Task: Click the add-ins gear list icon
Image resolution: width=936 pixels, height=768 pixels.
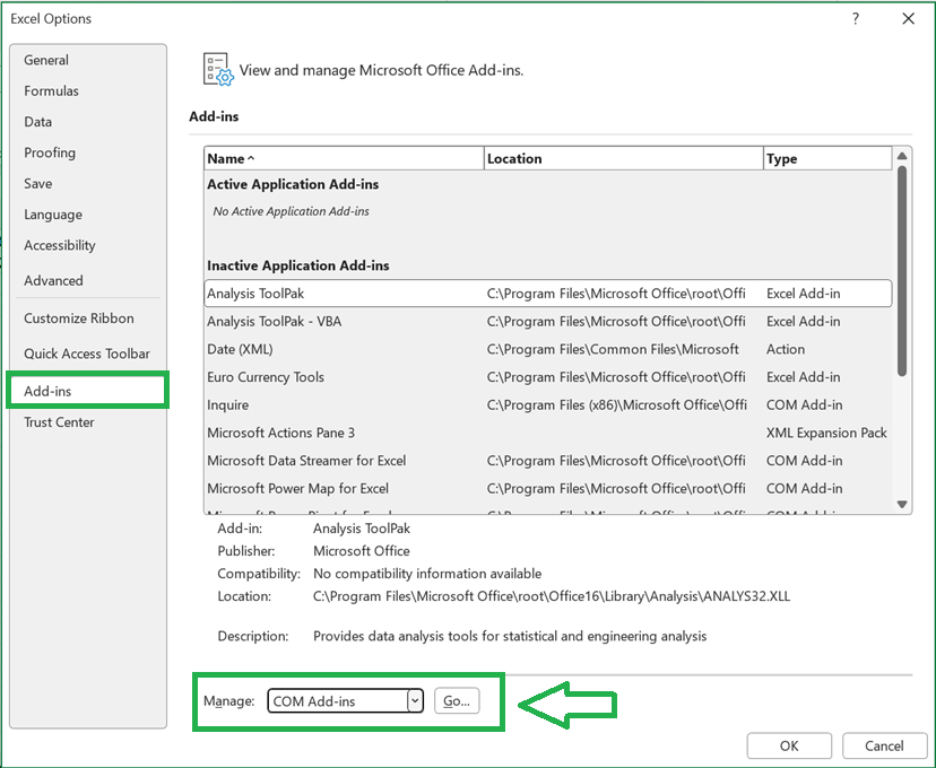Action: pyautogui.click(x=217, y=69)
